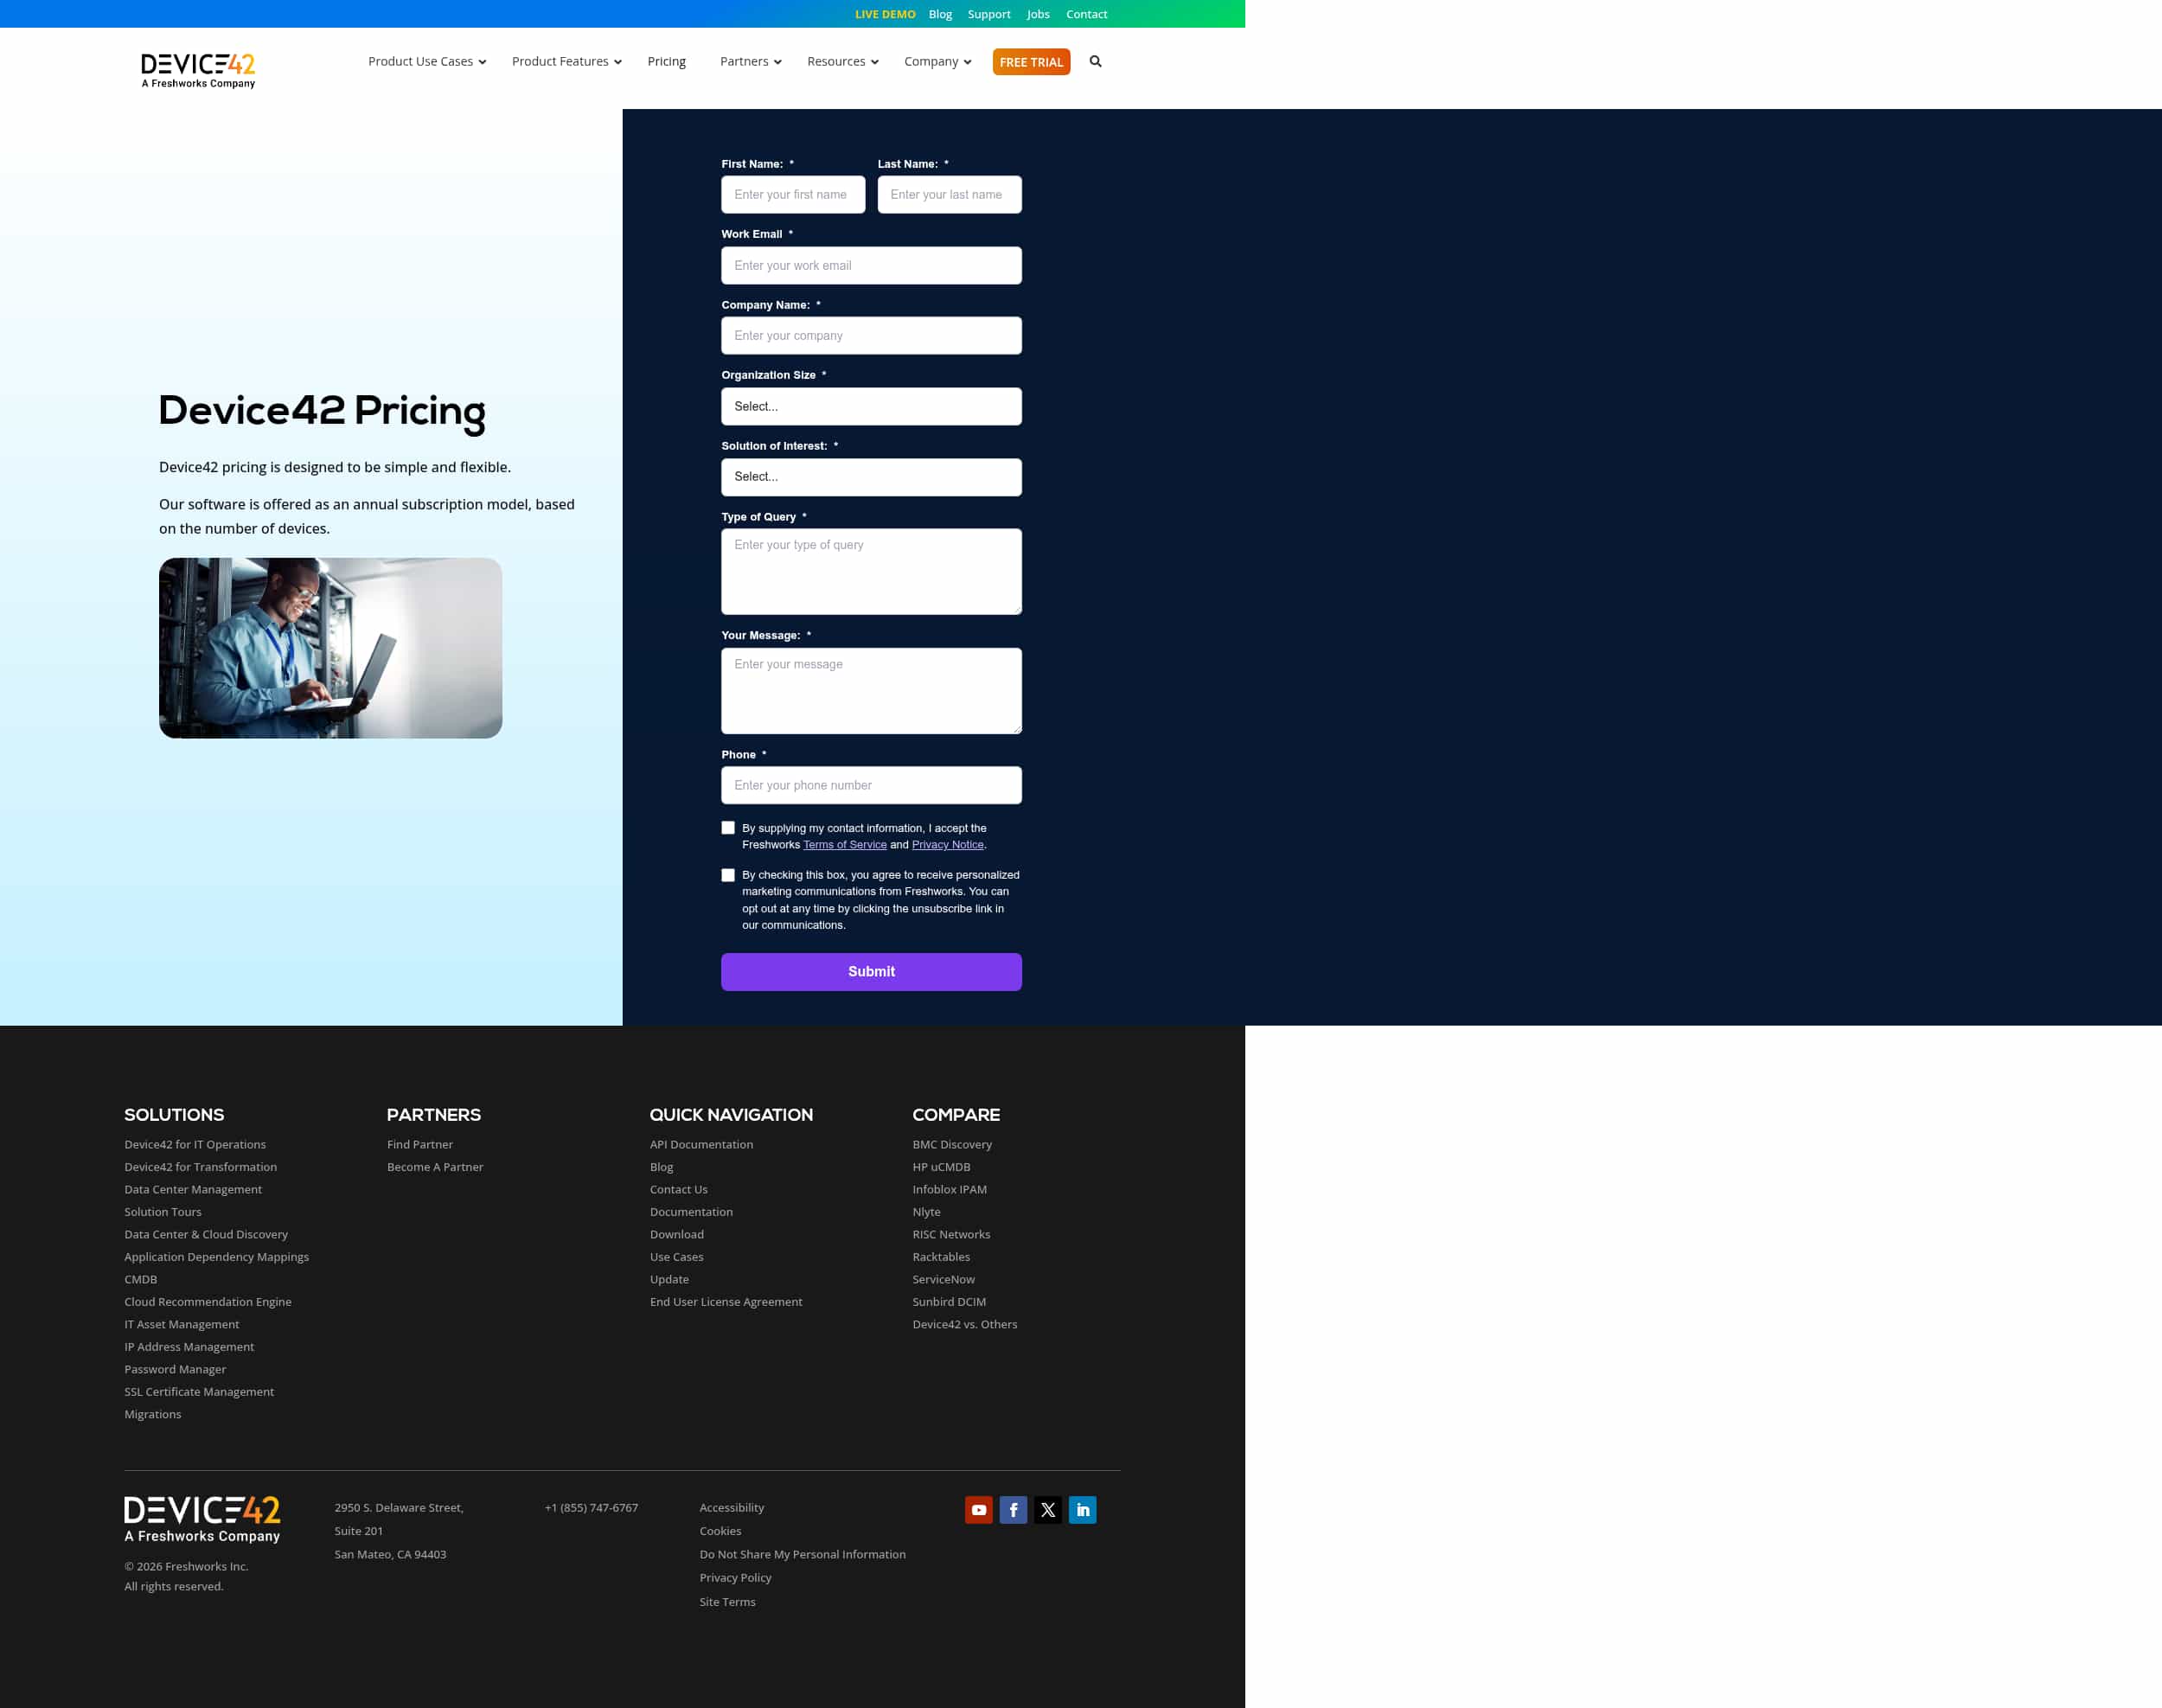Open the Organization Size dropdown
This screenshot has height=1708, width=2162.
871,406
